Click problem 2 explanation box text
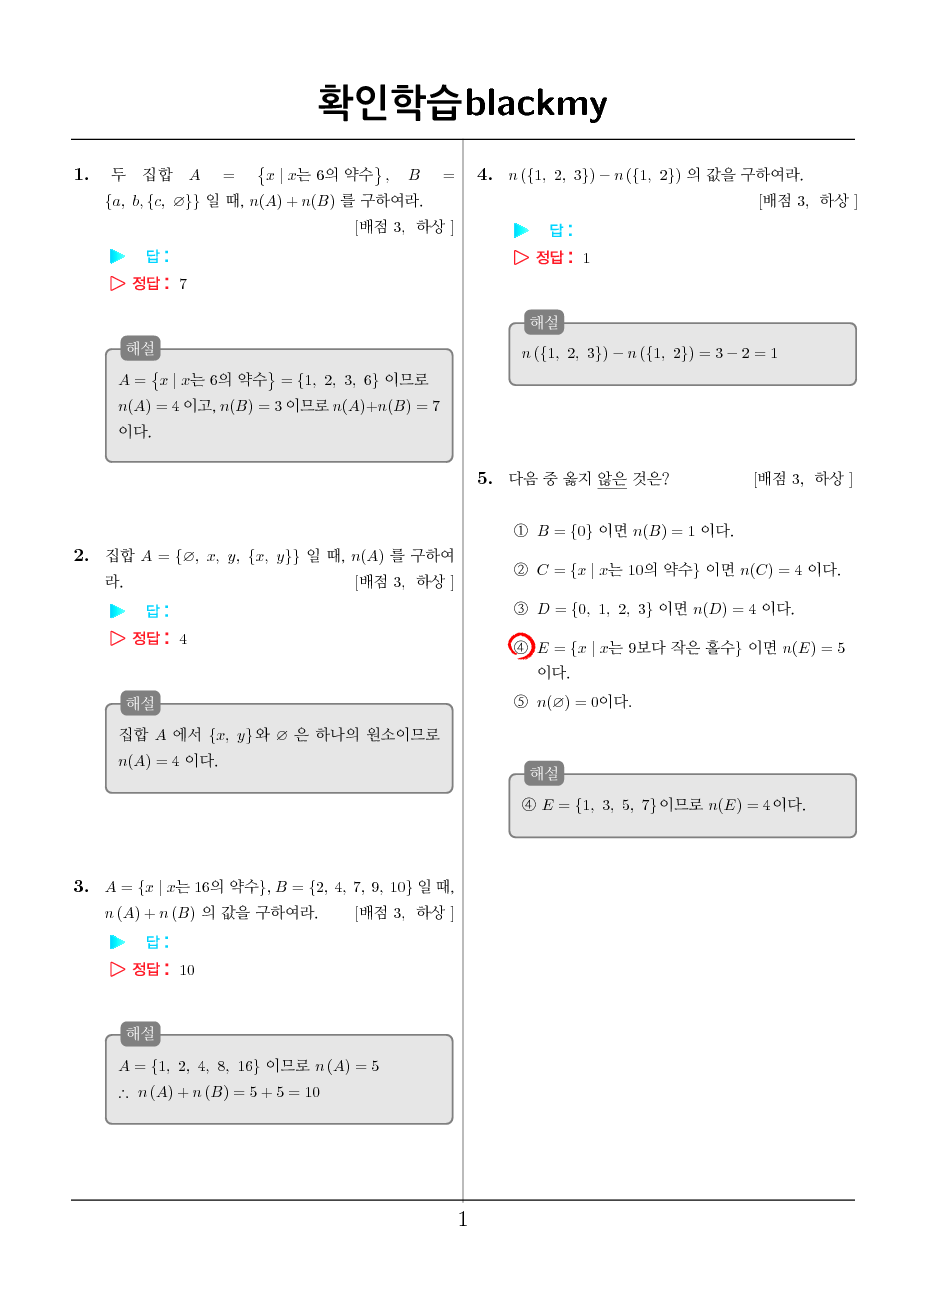The image size is (926, 1310). tap(279, 747)
